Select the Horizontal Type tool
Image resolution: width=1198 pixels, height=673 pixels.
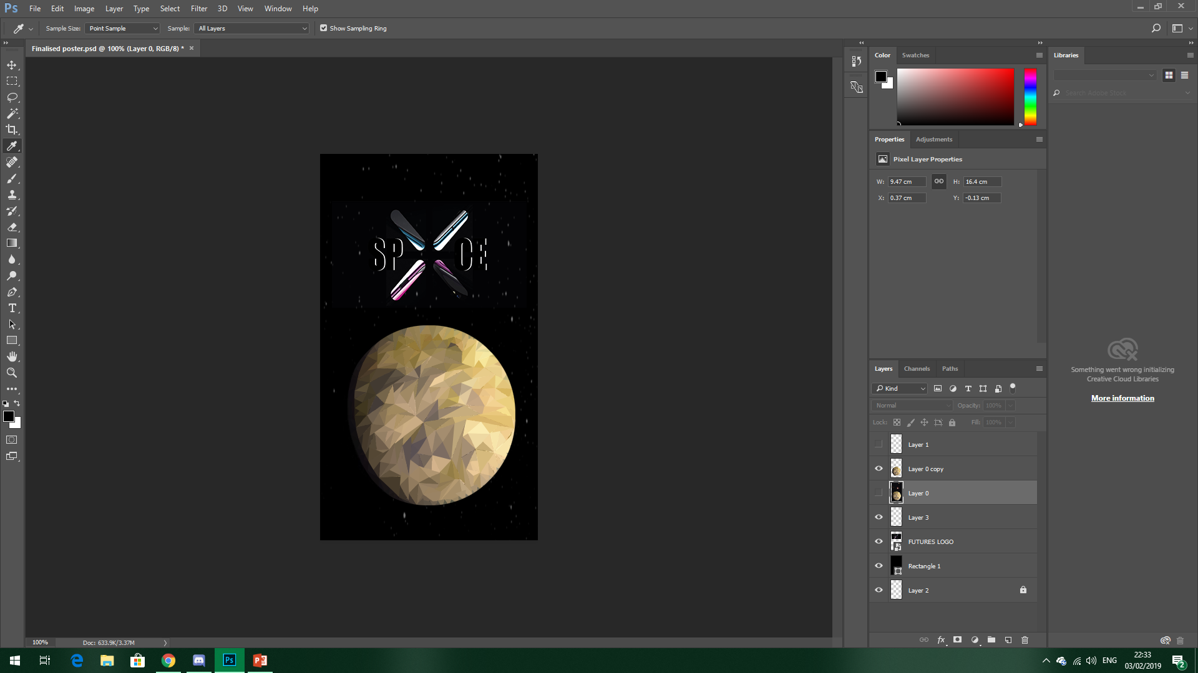[12, 308]
